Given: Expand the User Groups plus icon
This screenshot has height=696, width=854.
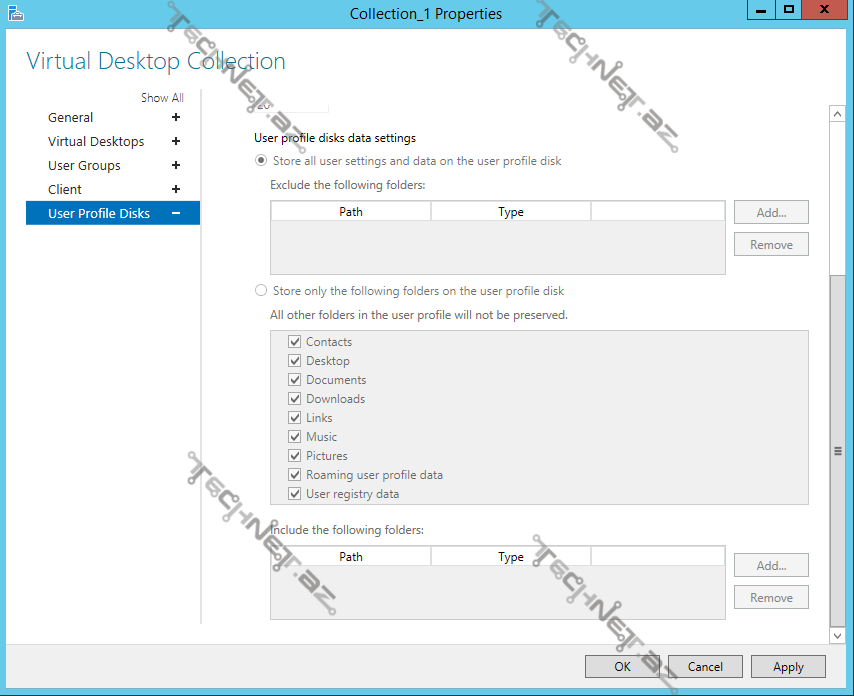Looking at the screenshot, I should (176, 165).
